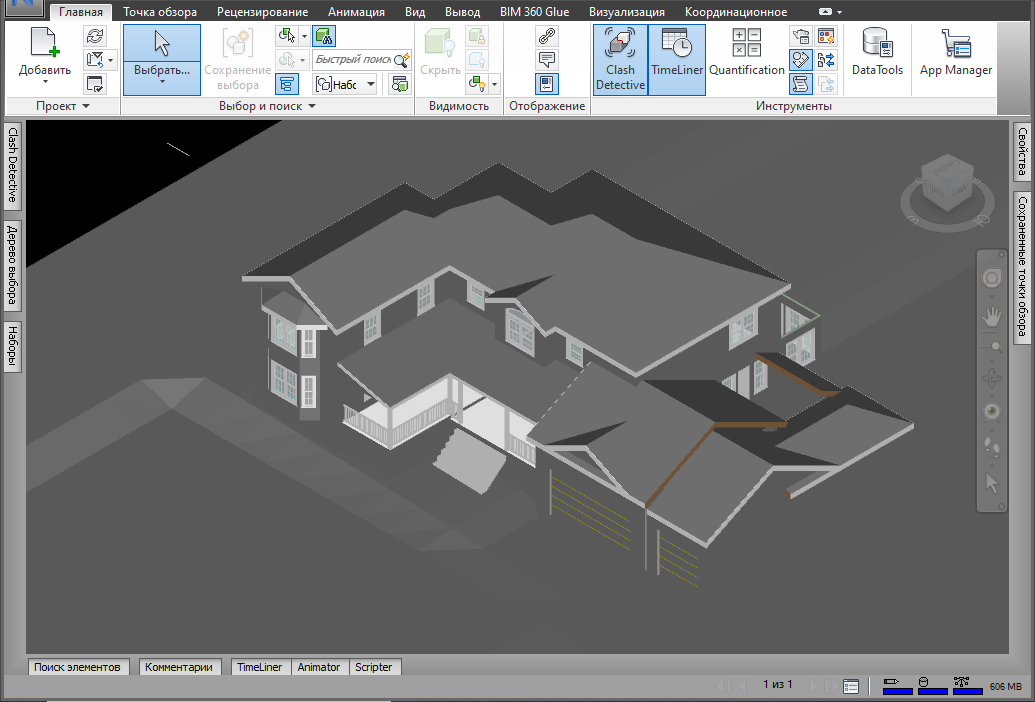Toggle the Clash Detective tool
The image size is (1035, 702).
coord(620,60)
